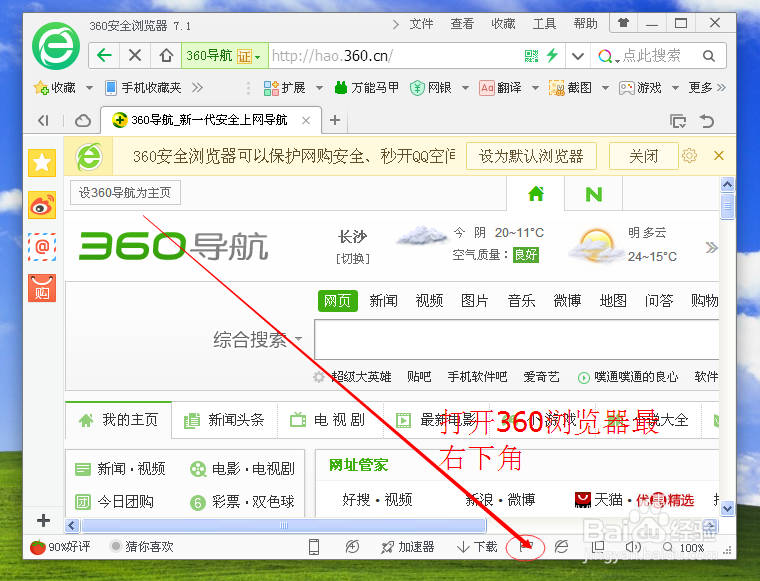Image resolution: width=760 pixels, height=581 pixels.
Task: Open the 收藏 bookmarks dropdown arrow
Action: [x=89, y=88]
